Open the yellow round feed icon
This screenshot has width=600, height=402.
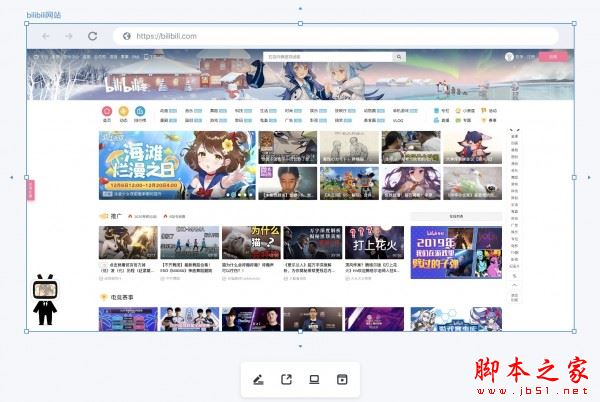(123, 111)
